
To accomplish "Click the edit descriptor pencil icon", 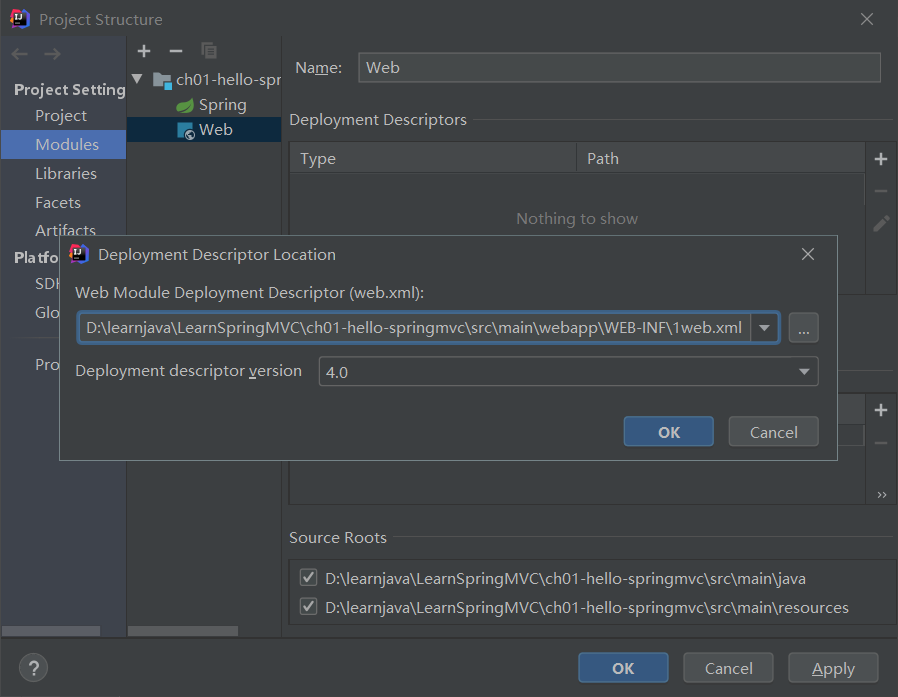I will pos(881,223).
